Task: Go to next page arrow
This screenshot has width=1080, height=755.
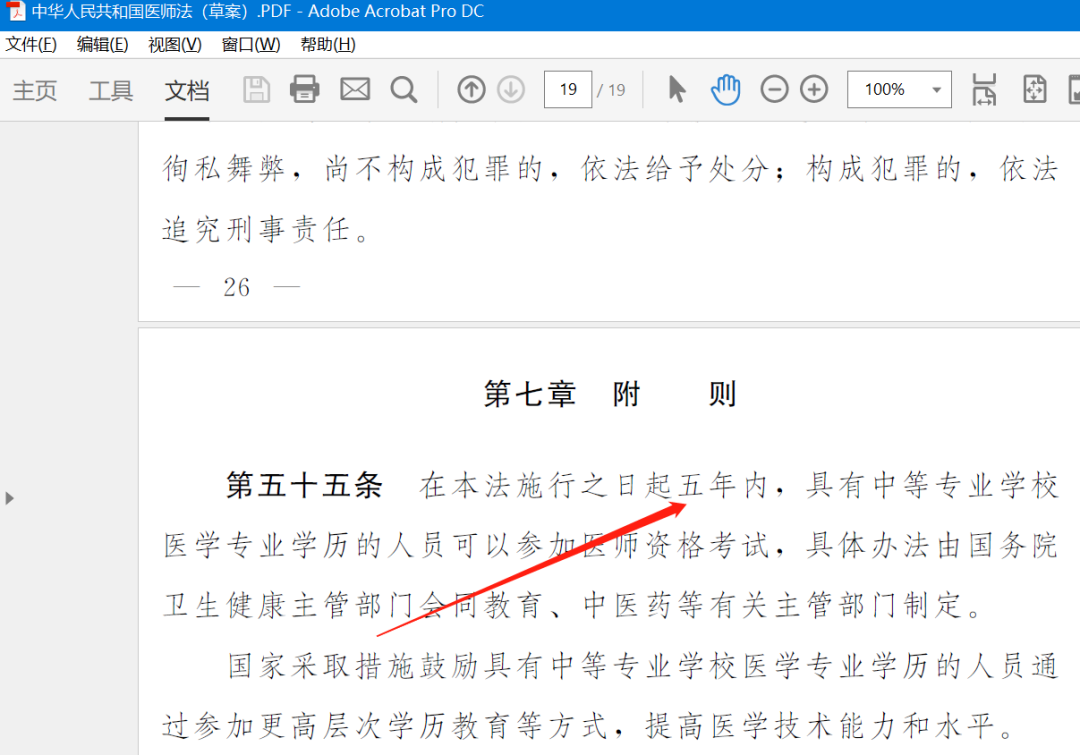Action: point(511,90)
